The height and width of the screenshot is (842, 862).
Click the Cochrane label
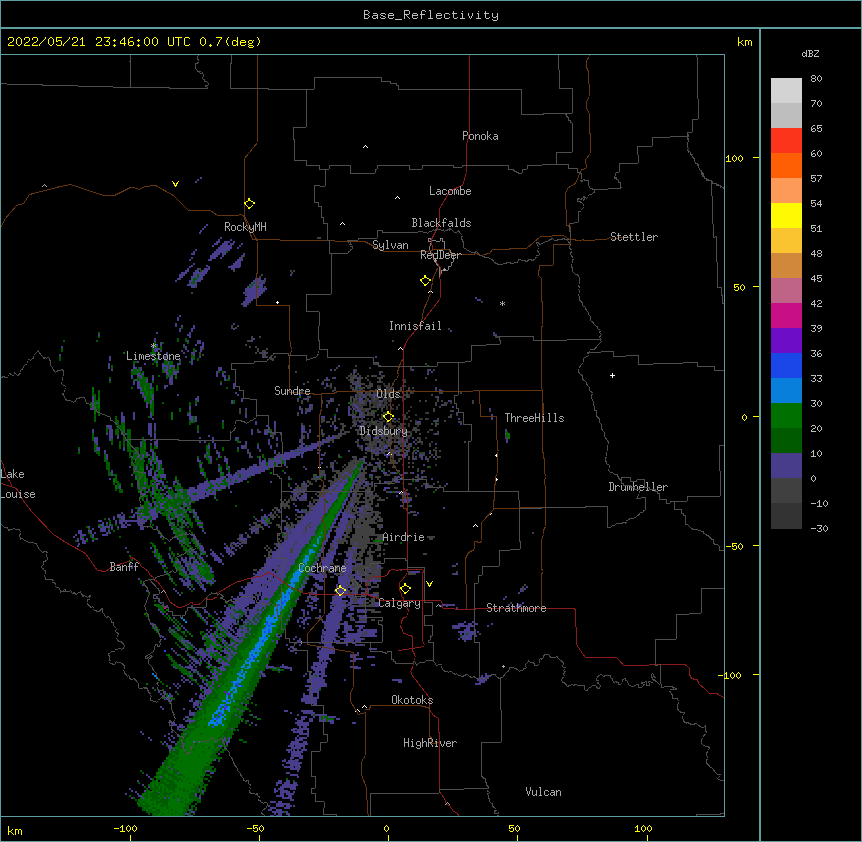[323, 568]
